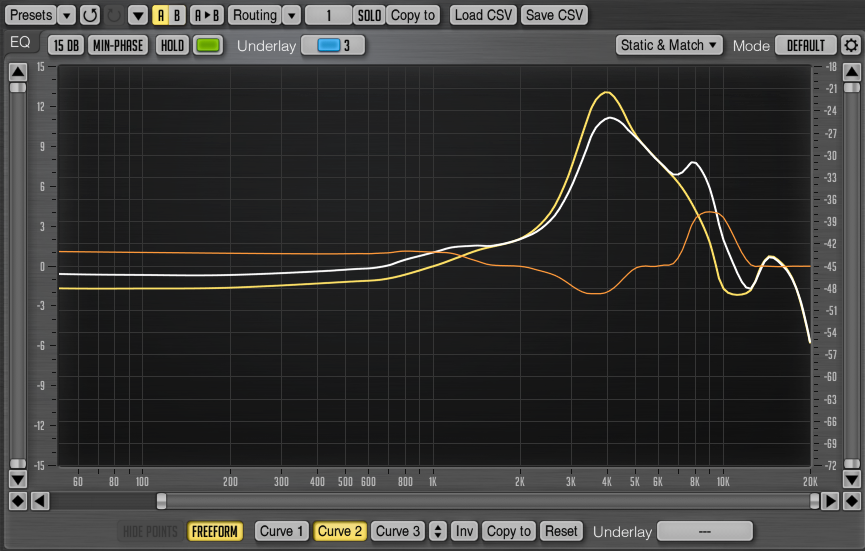Select the Curve 3 tab
Screen dimensions: 865x551
398,531
